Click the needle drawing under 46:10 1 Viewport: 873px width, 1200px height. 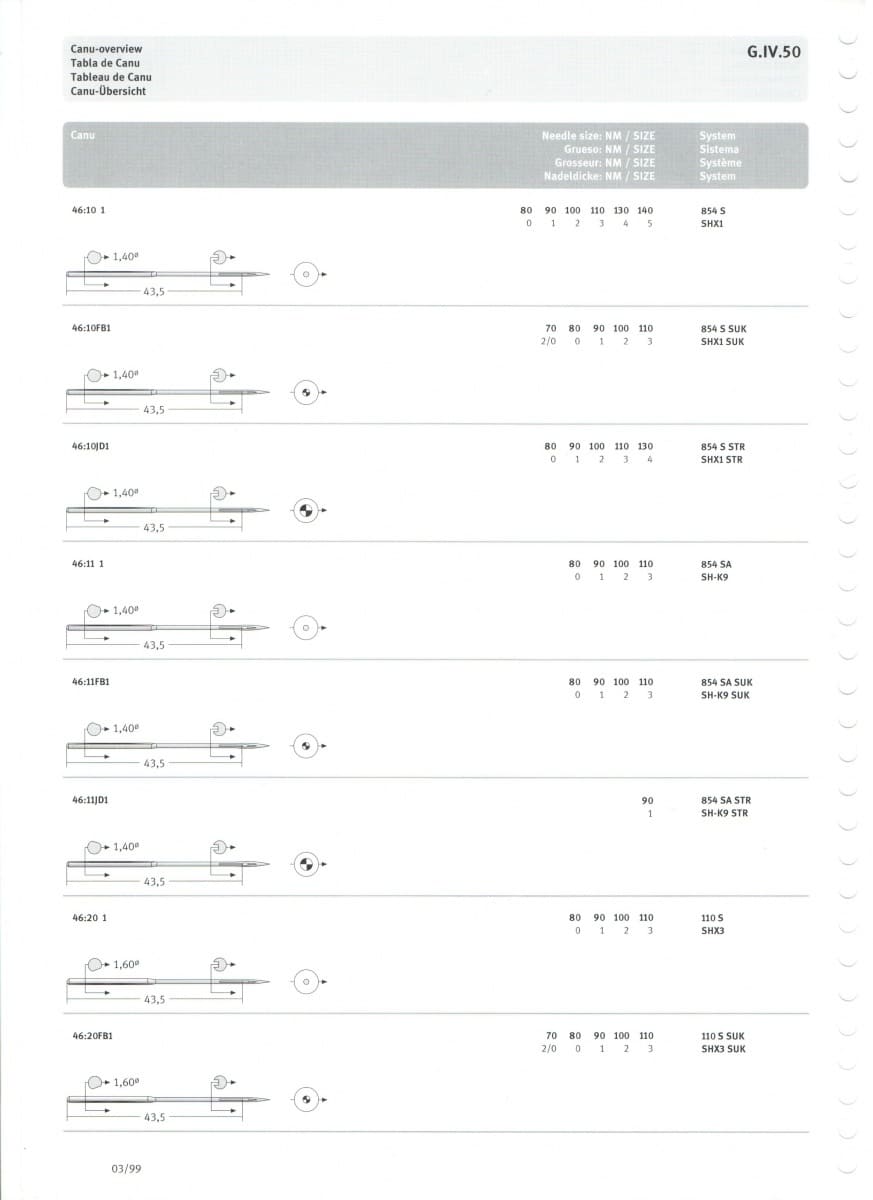(168, 274)
